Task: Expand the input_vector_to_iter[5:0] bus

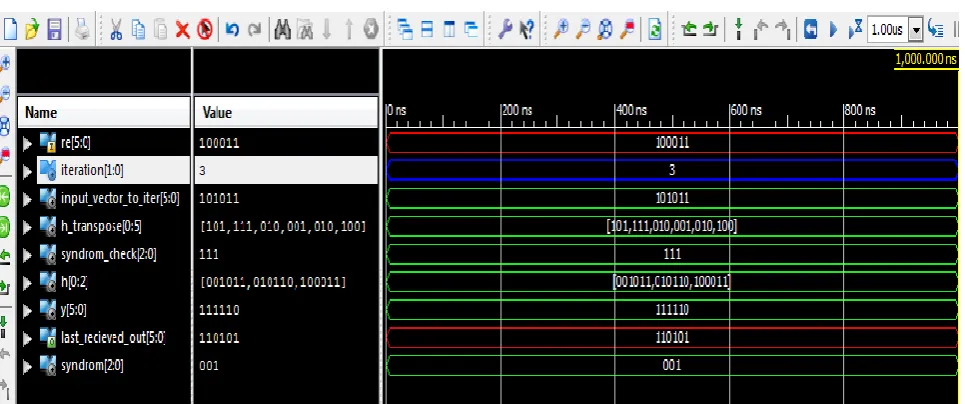Action: click(27, 198)
